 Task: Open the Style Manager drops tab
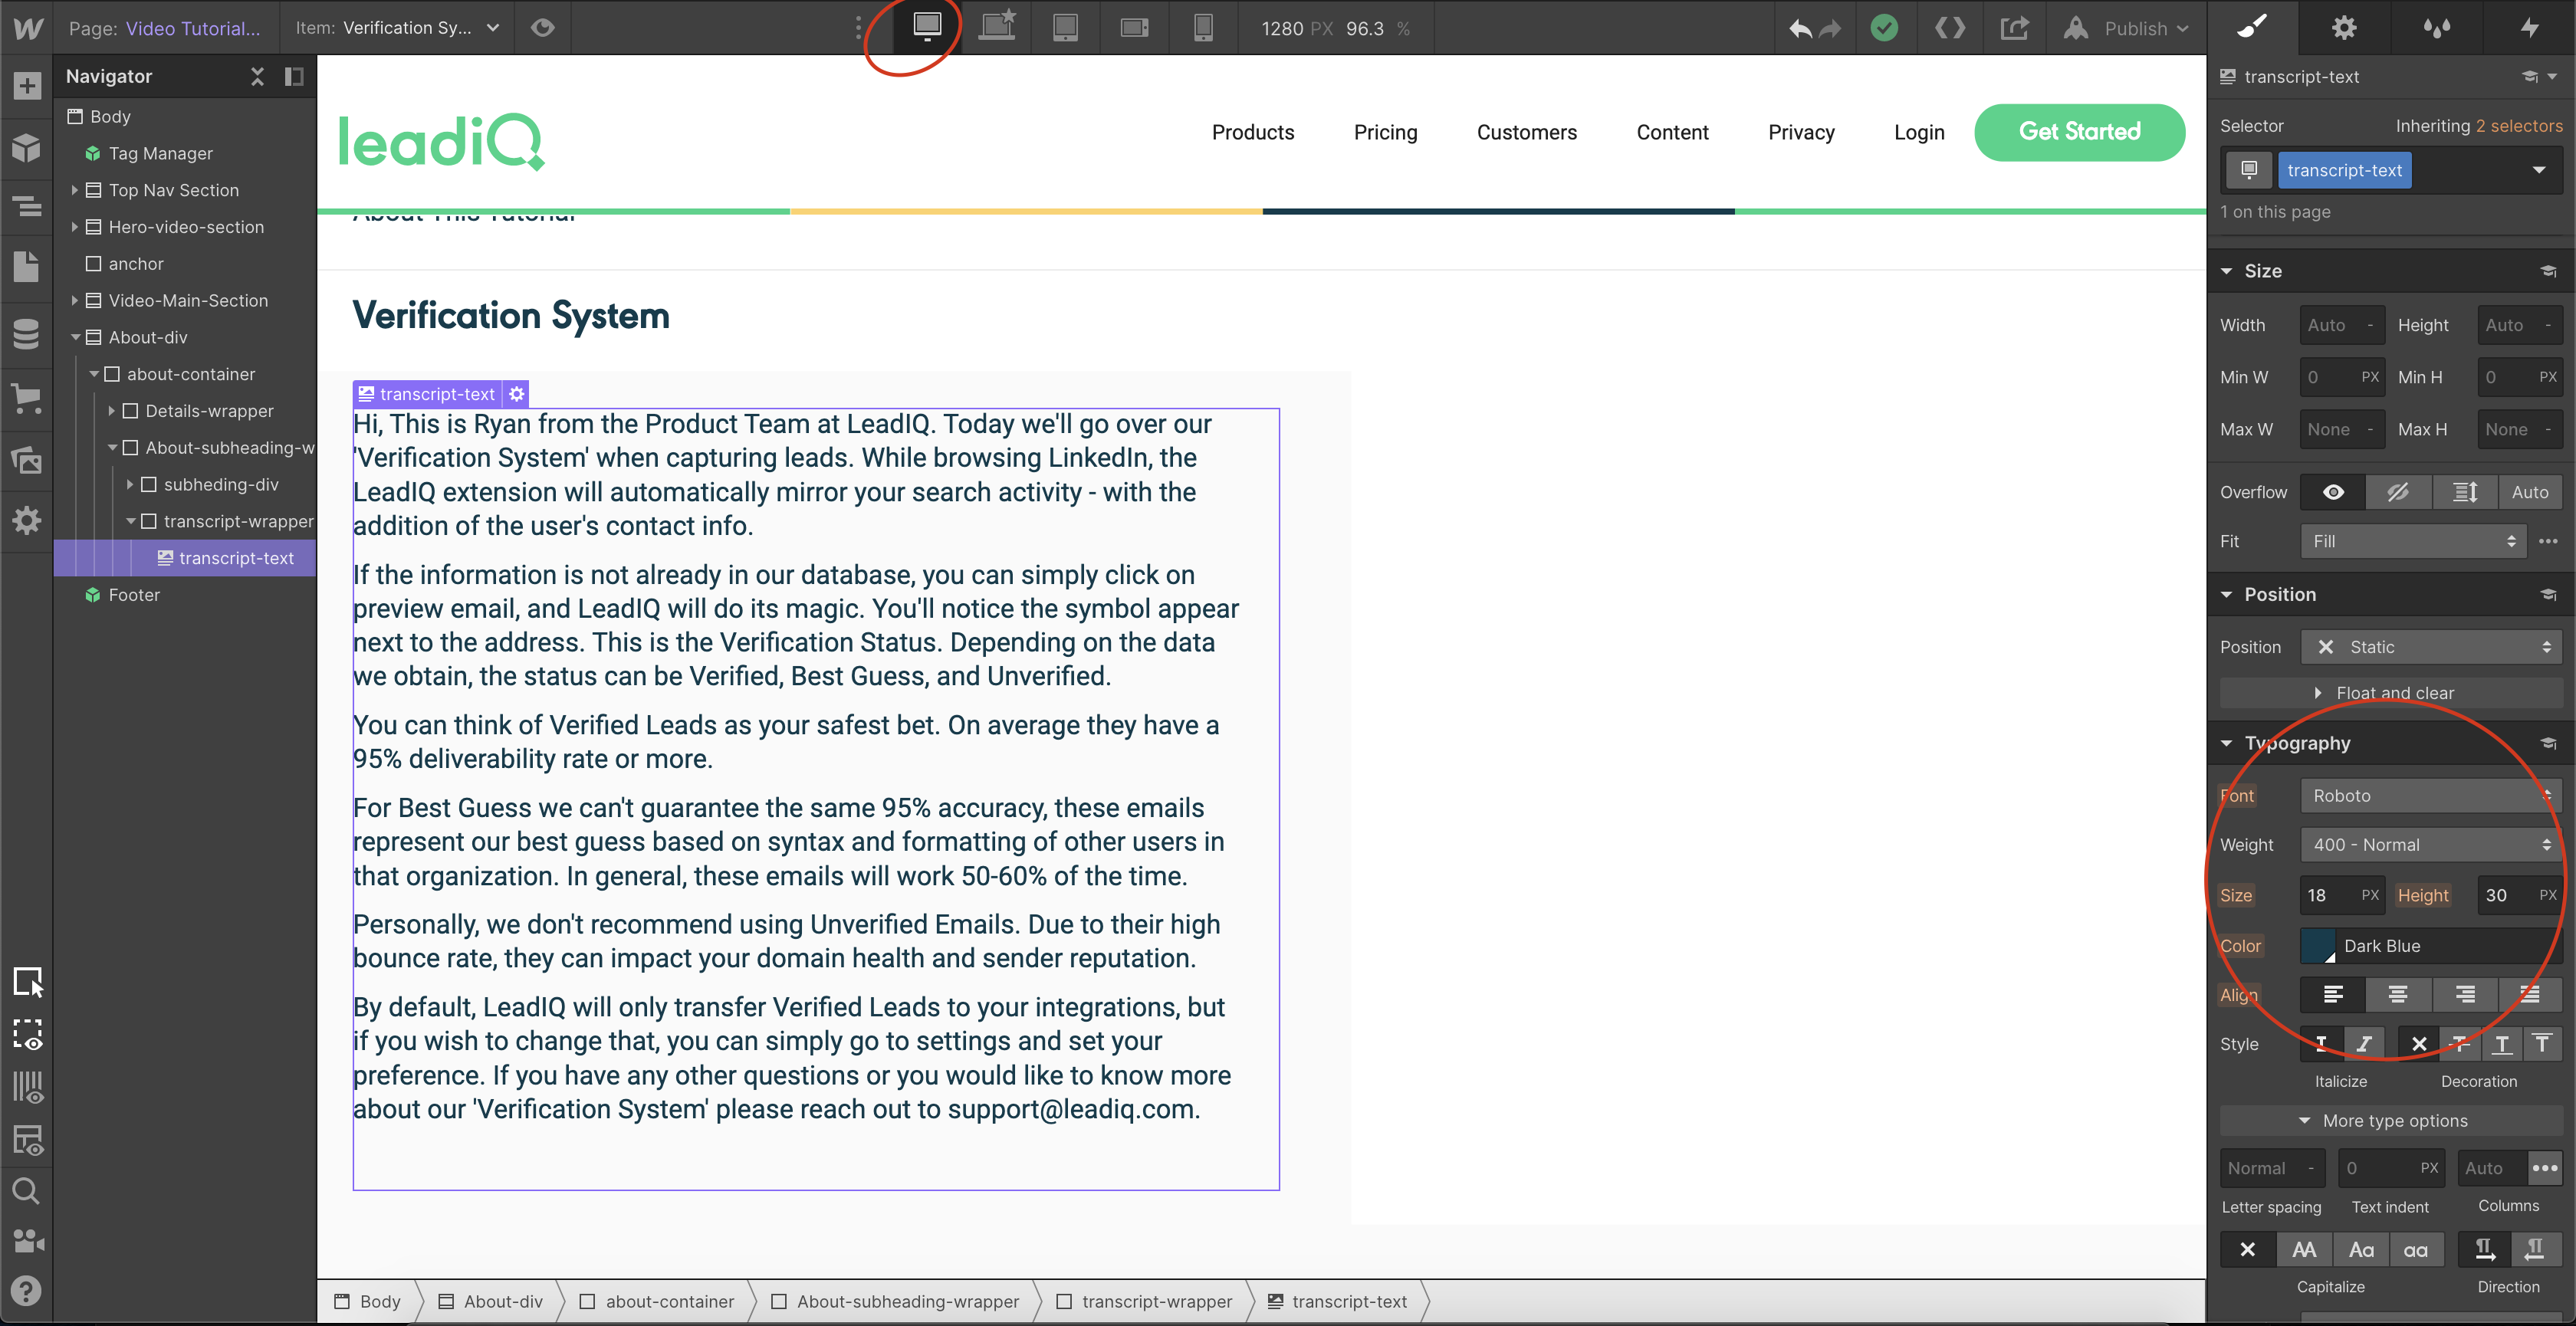tap(2437, 27)
